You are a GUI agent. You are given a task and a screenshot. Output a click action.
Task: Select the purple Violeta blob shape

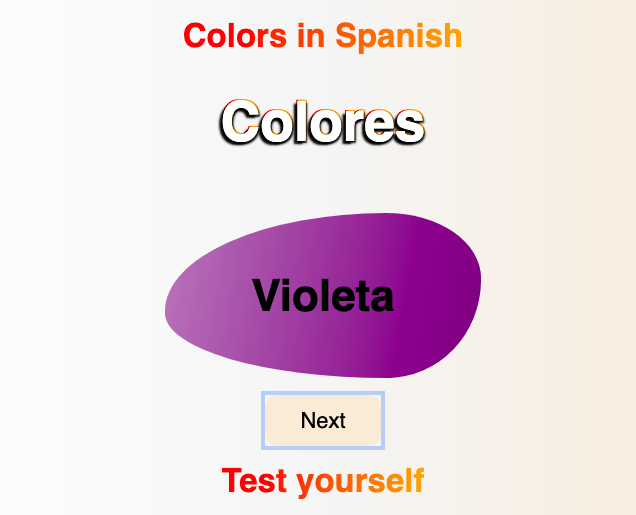click(323, 296)
